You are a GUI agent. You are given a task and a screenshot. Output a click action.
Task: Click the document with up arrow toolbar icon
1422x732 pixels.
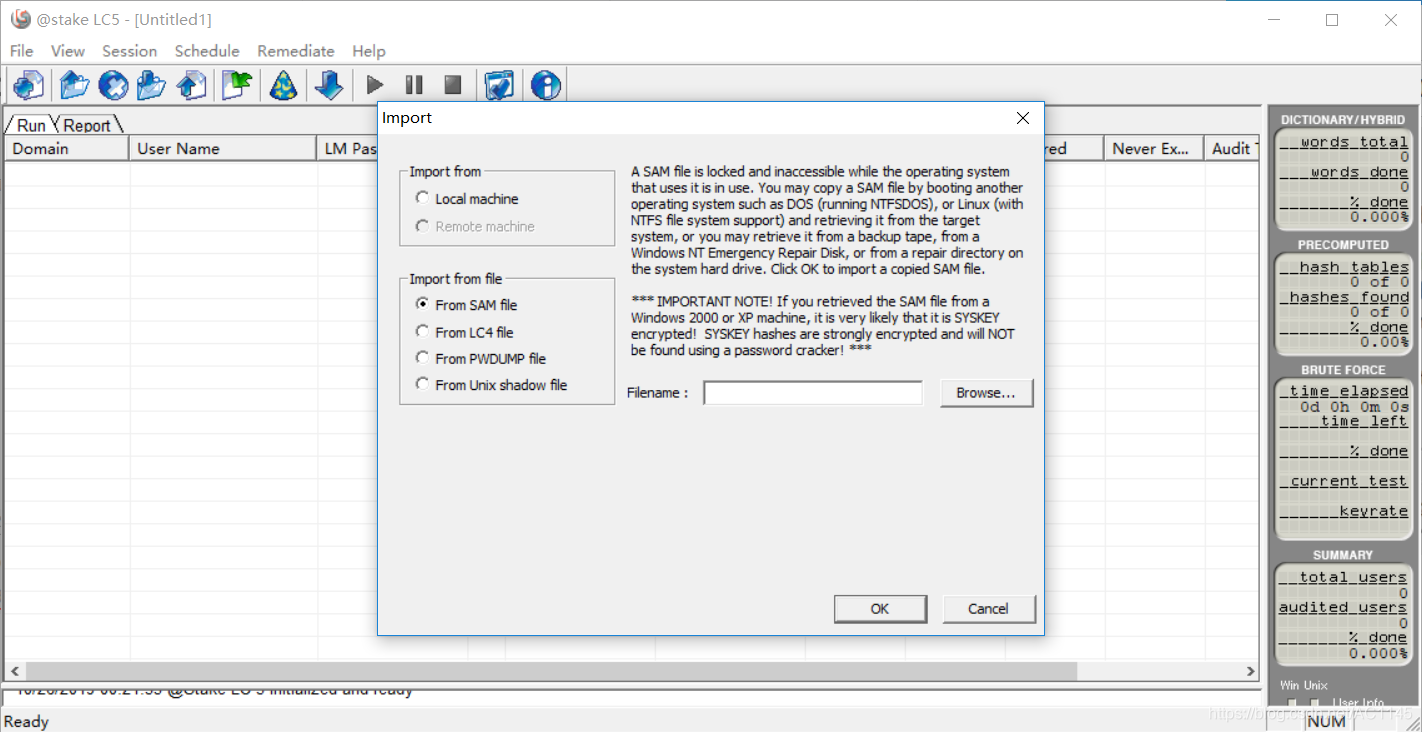pos(191,85)
